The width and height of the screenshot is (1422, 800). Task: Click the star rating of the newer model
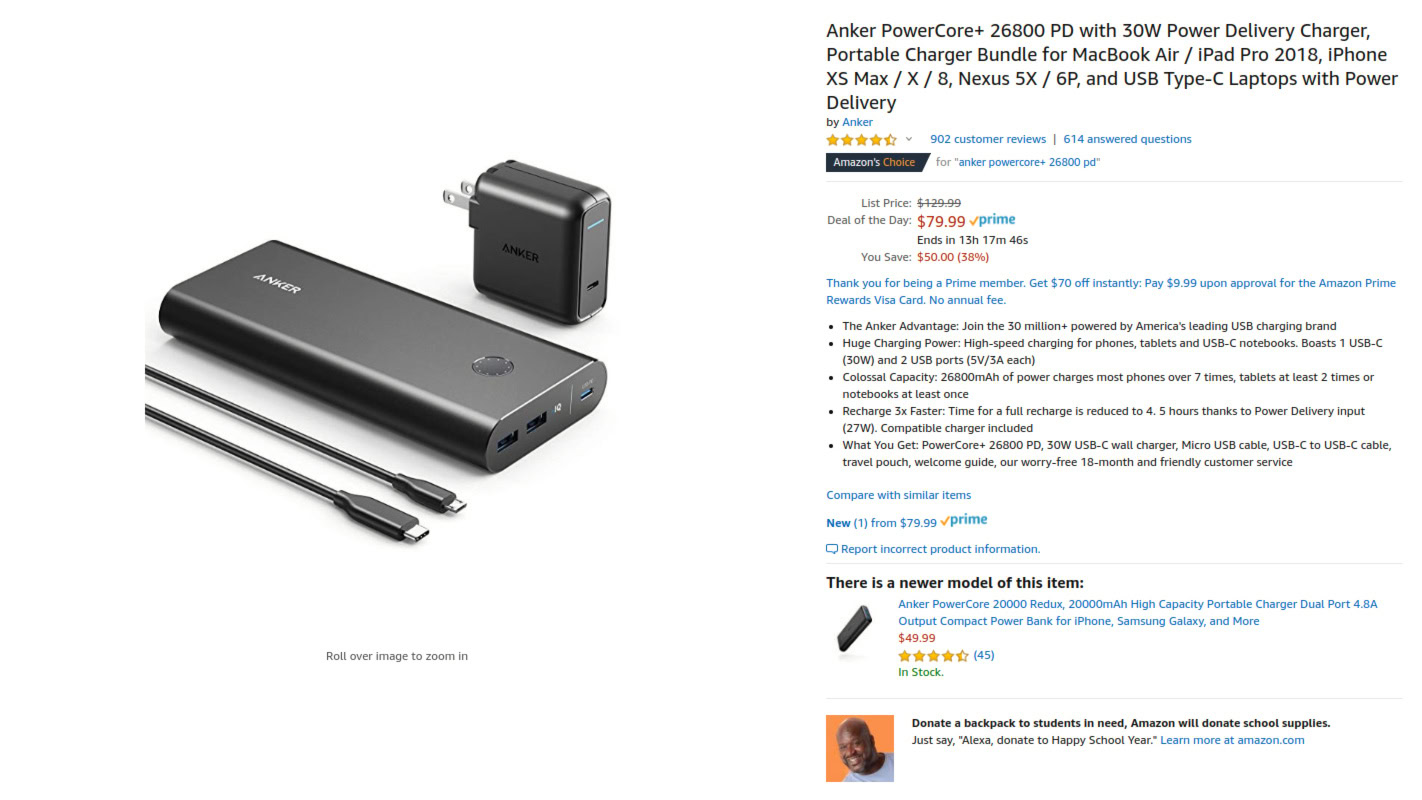pyautogui.click(x=933, y=656)
